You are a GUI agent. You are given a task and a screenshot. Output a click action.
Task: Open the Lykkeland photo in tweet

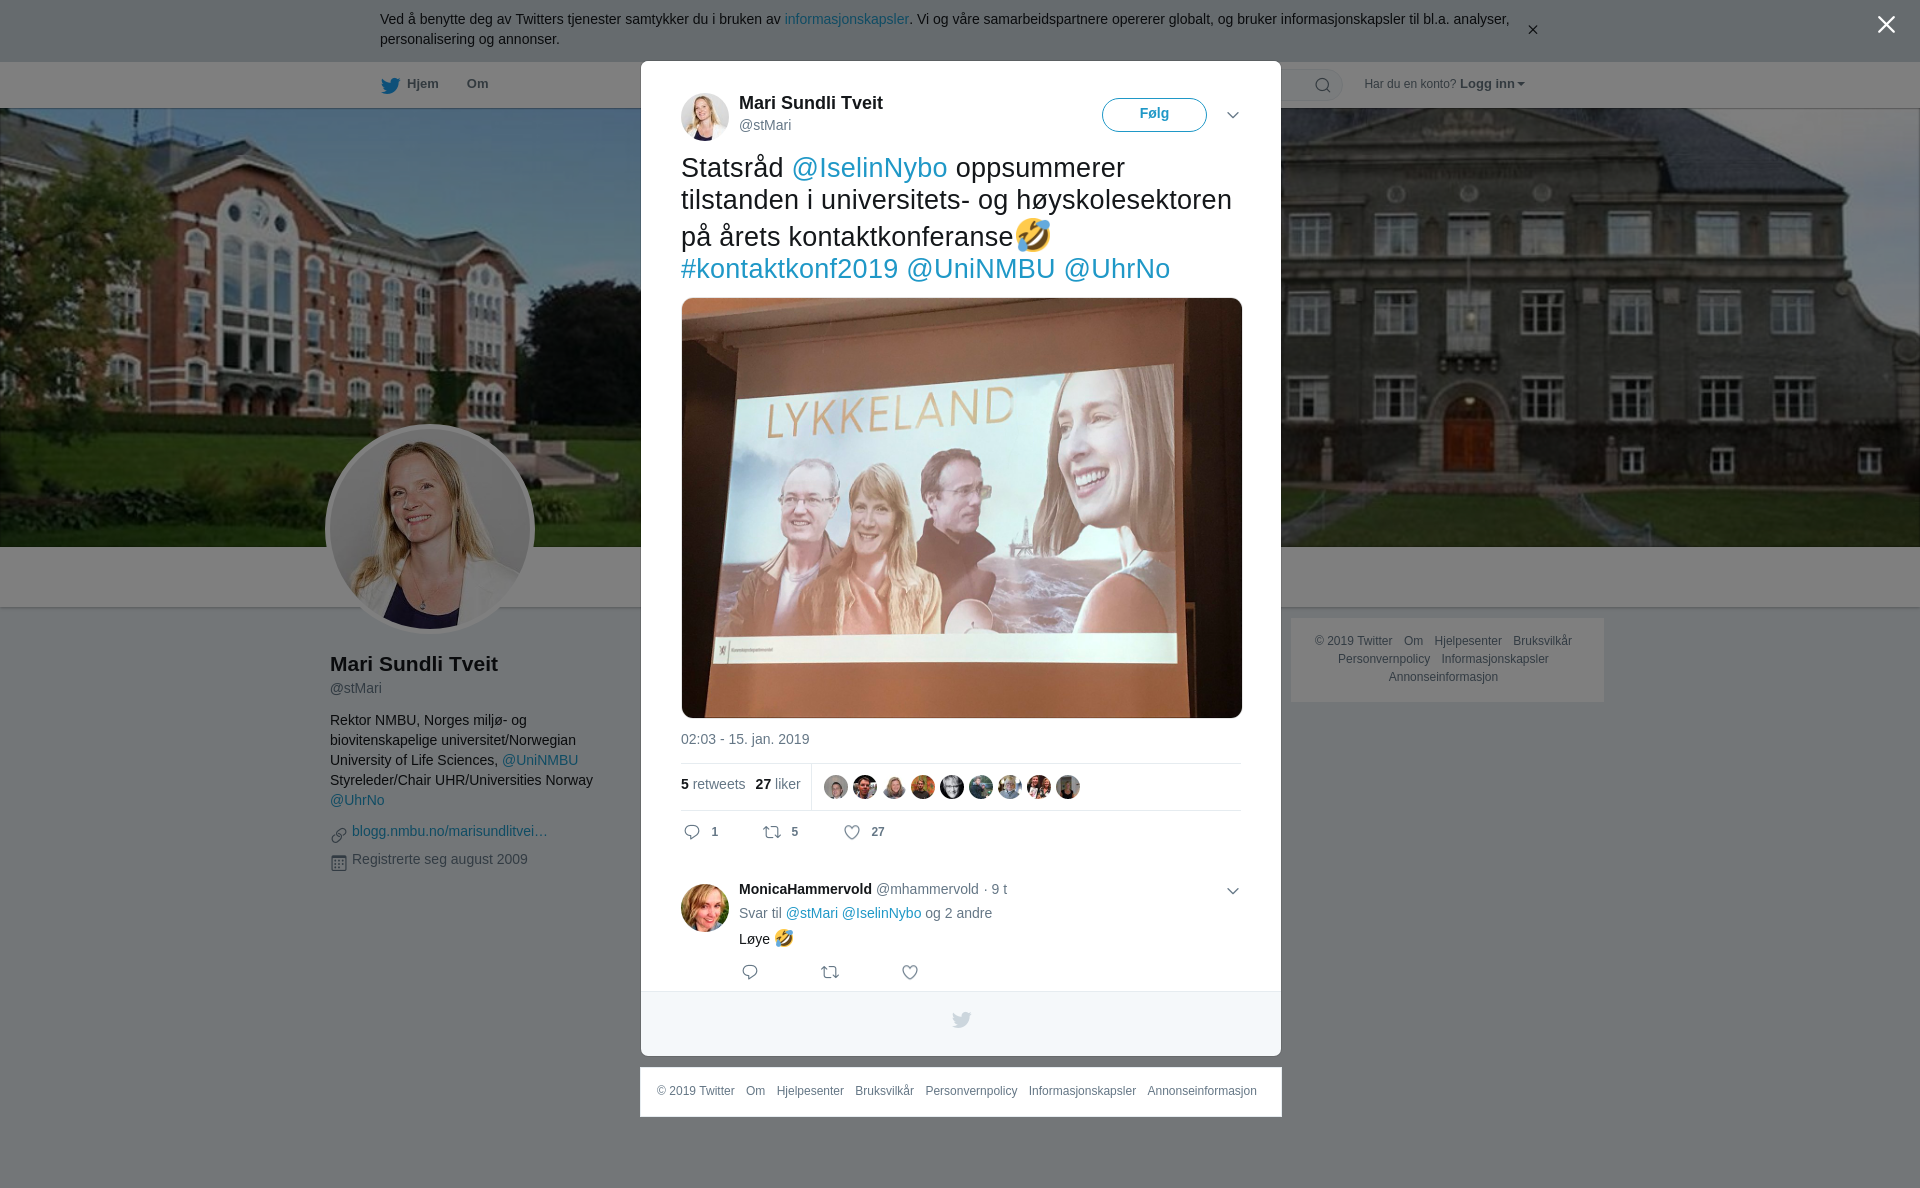coord(961,507)
